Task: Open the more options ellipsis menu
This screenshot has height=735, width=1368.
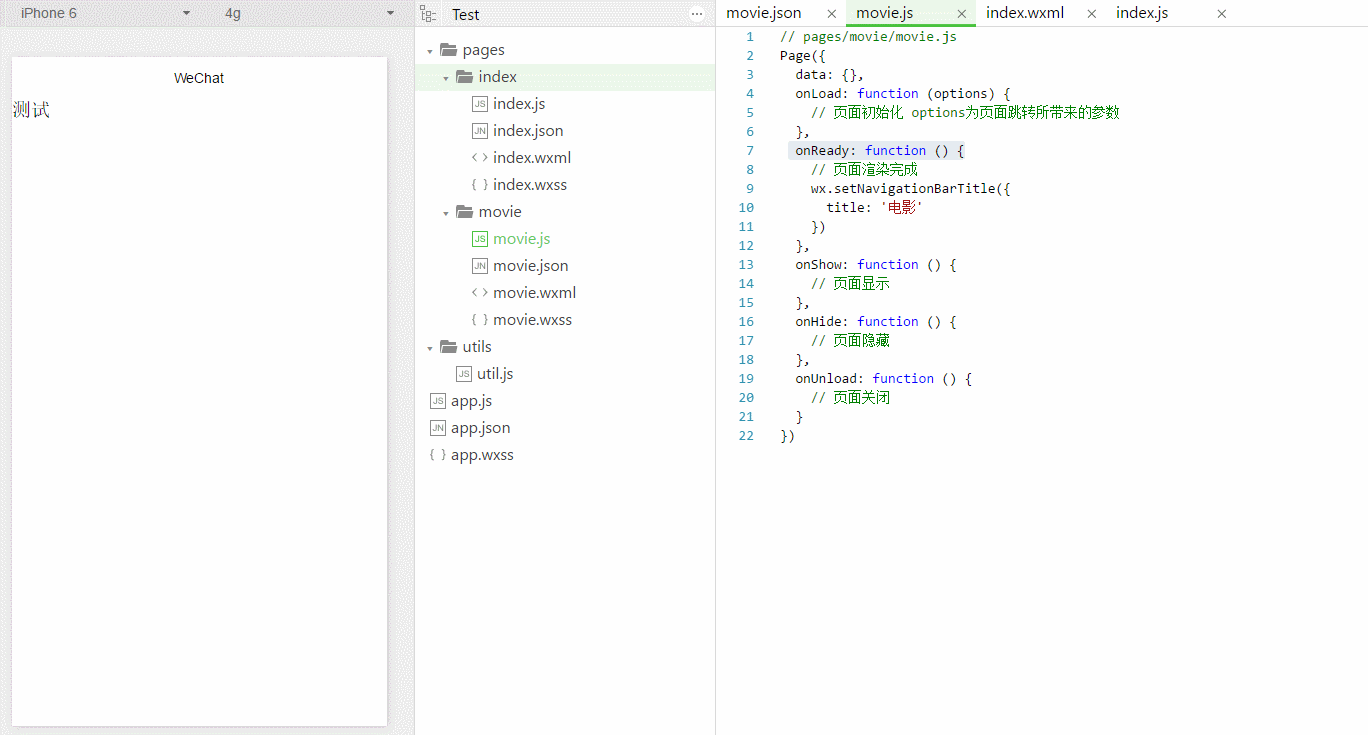Action: (697, 14)
